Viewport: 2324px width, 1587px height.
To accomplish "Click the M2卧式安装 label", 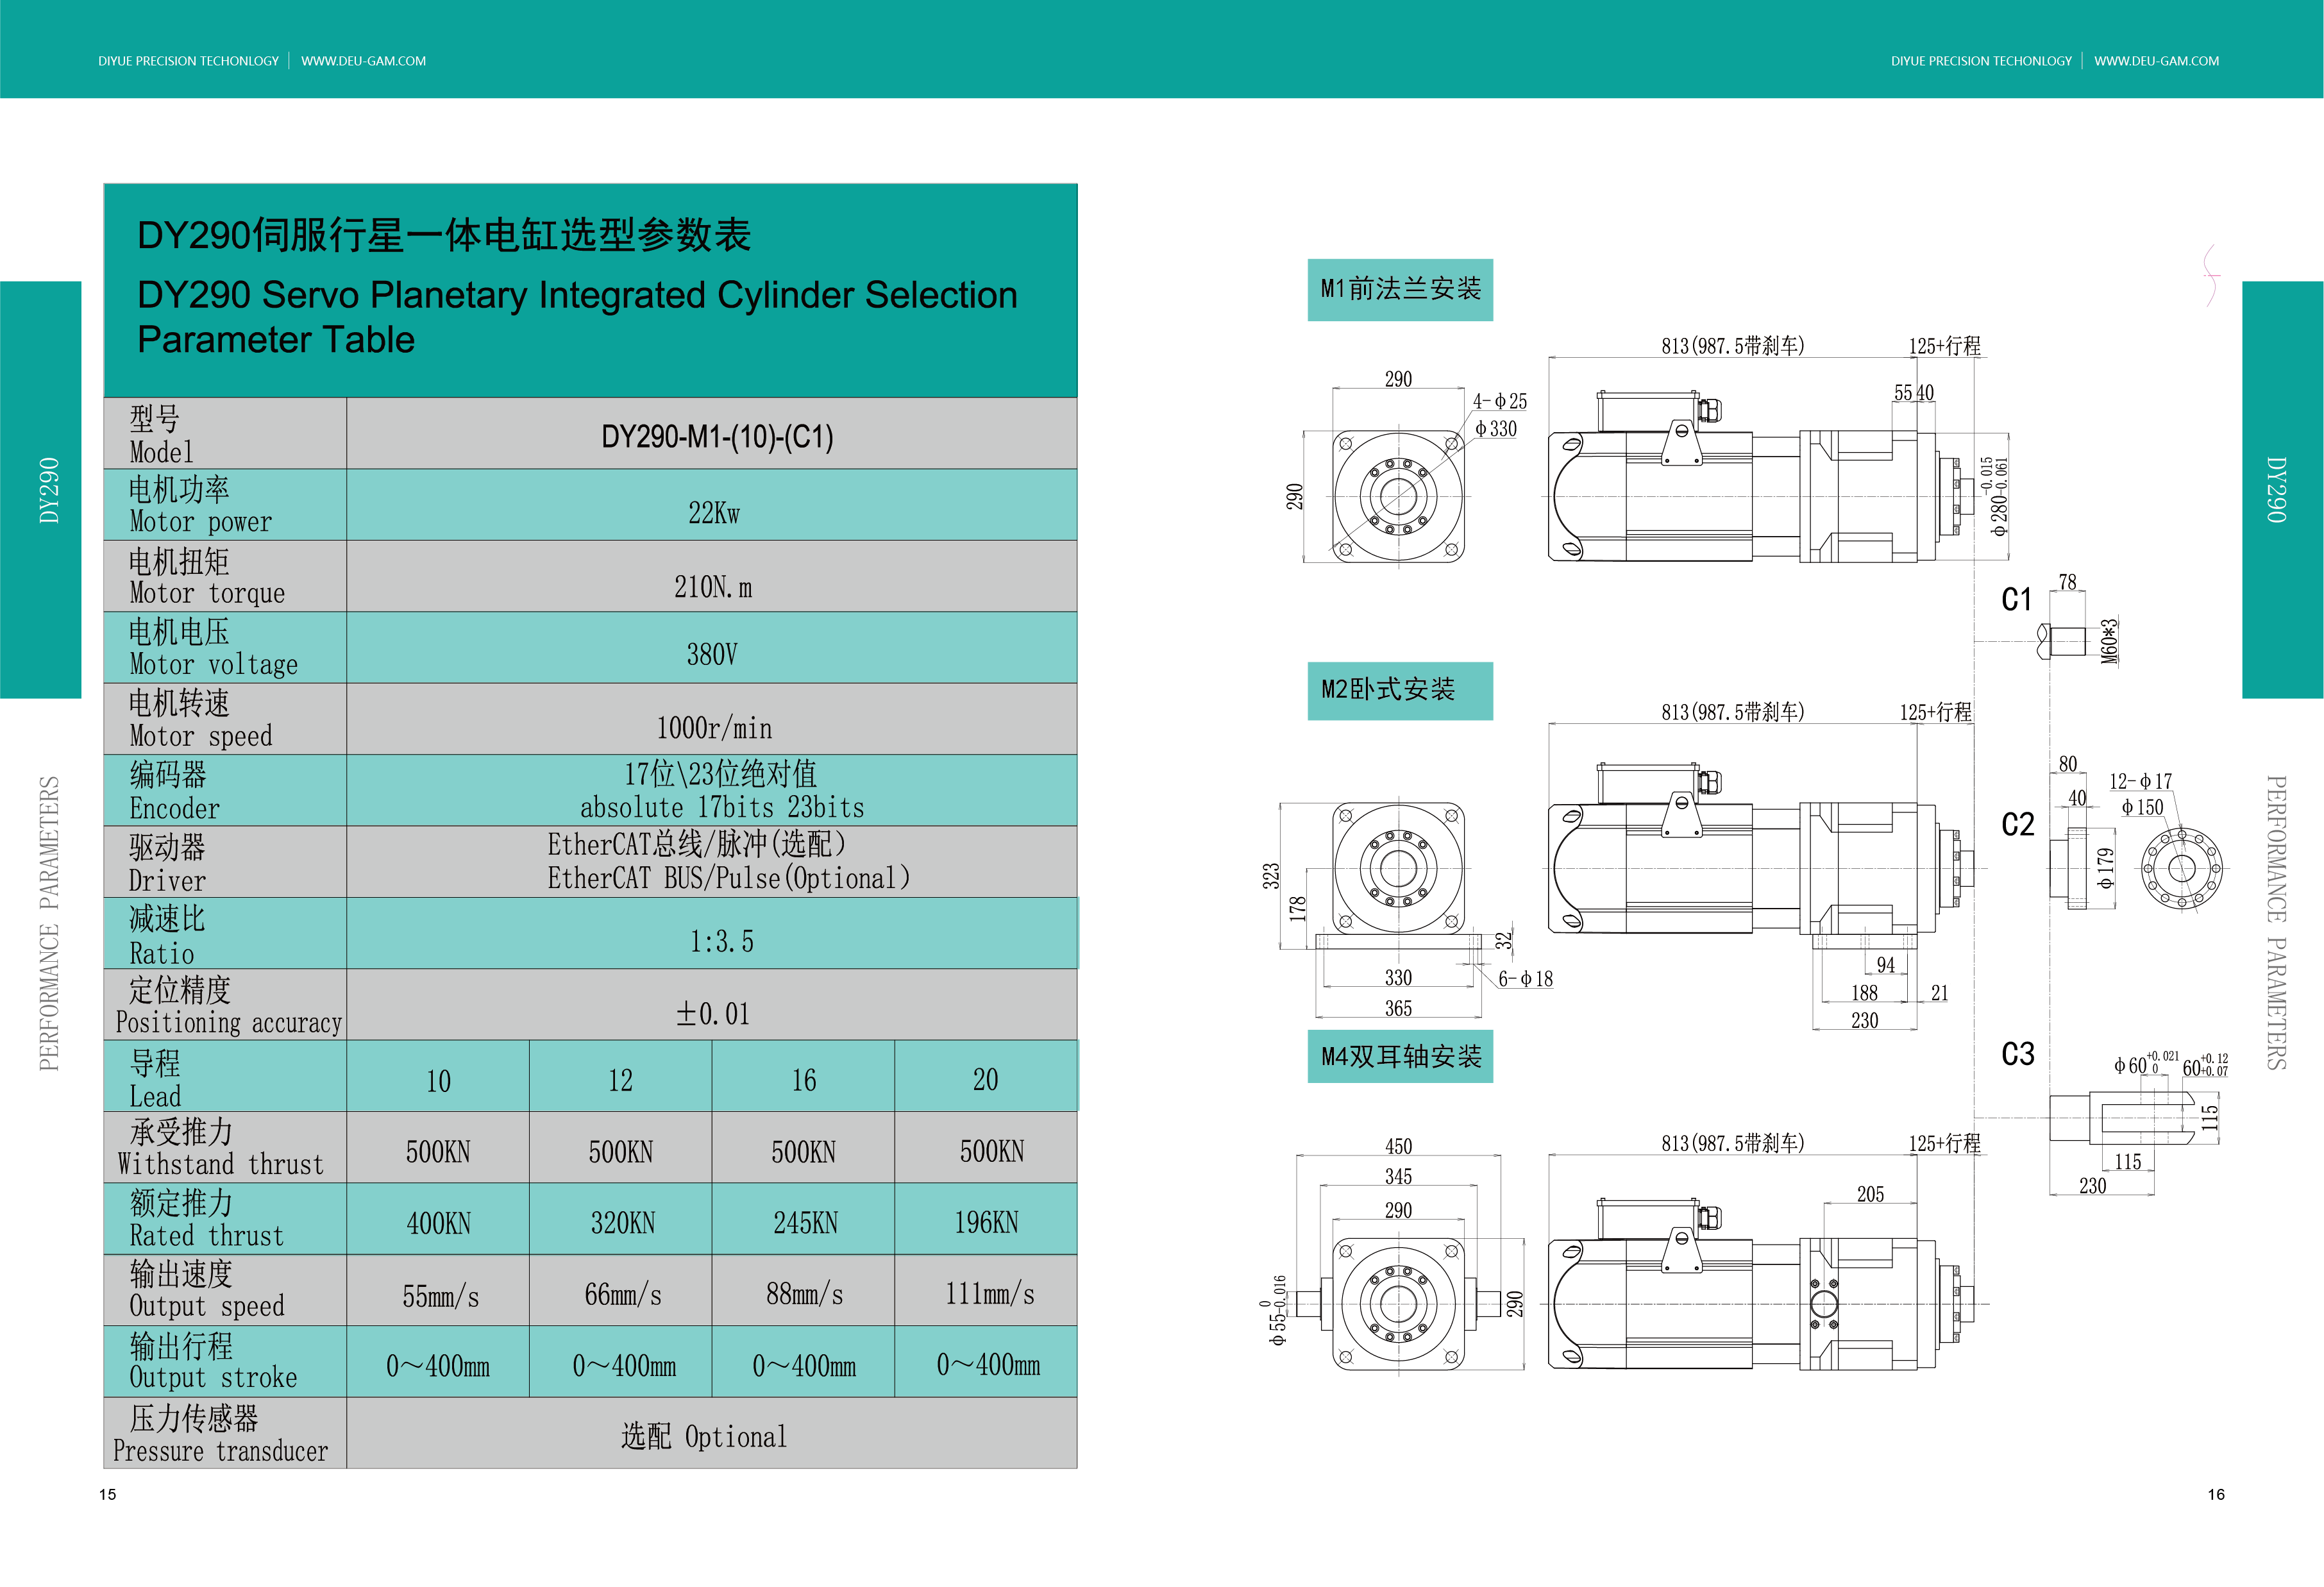I will 1399,690.
